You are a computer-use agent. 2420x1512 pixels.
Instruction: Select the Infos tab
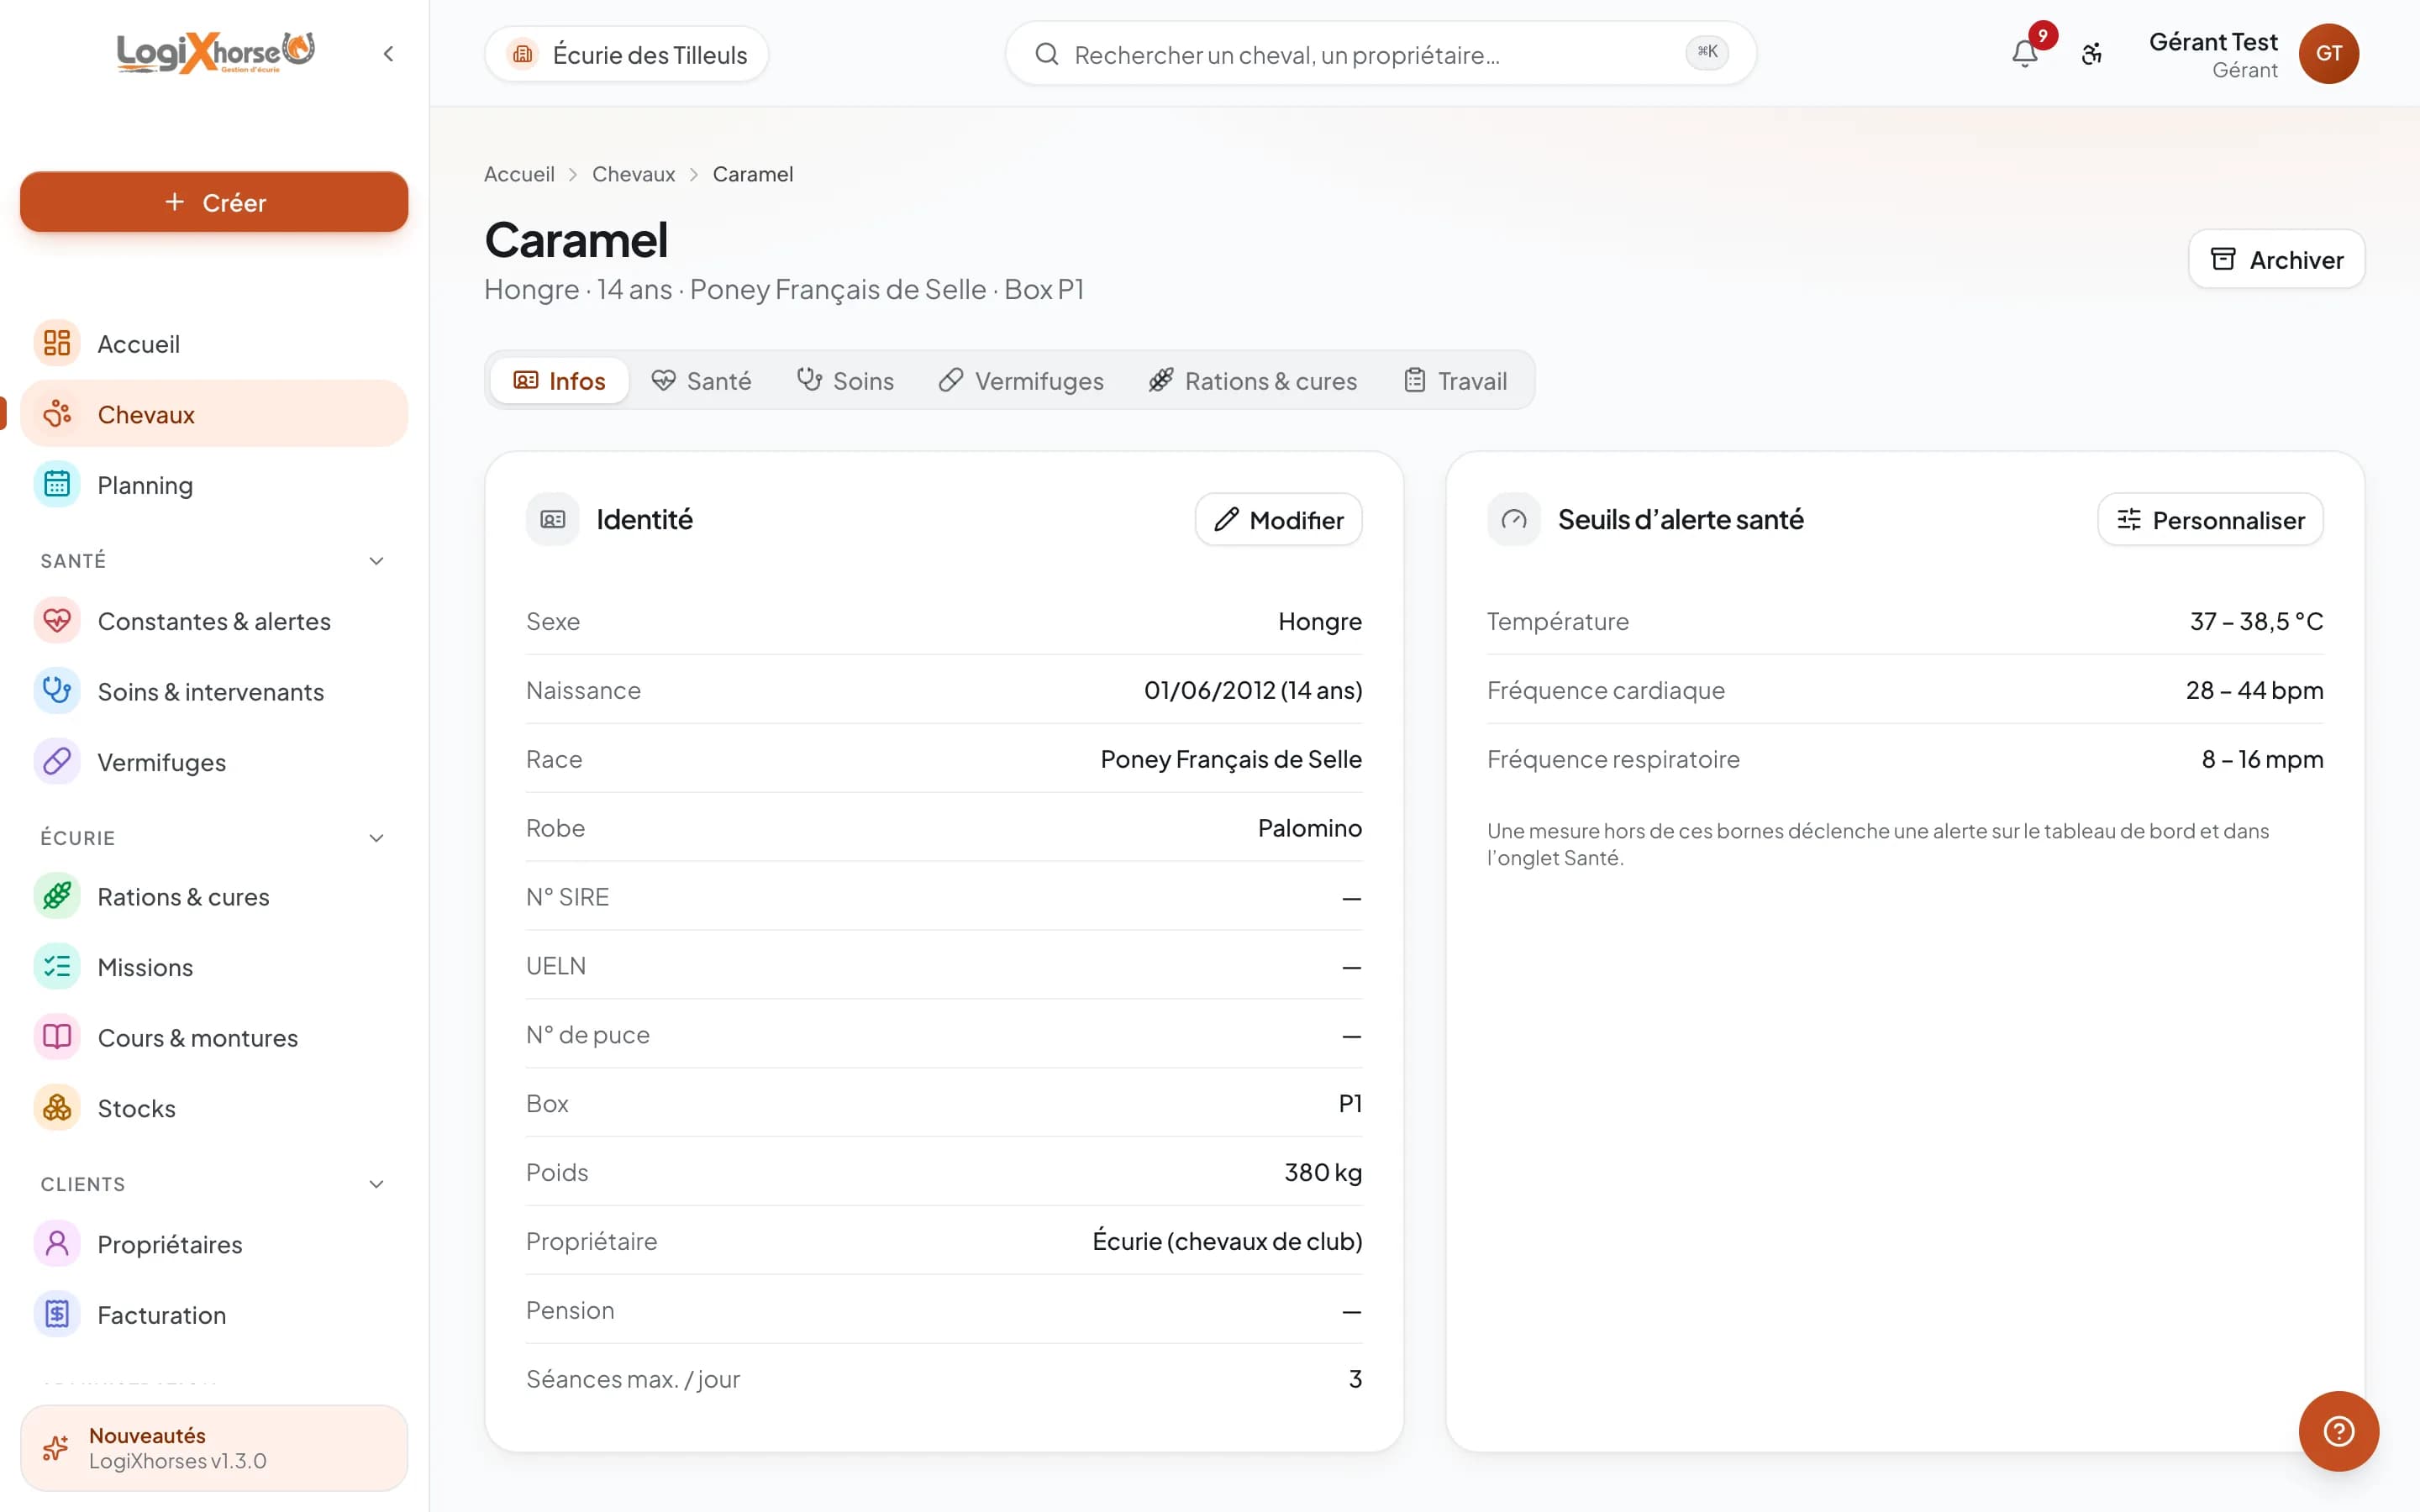tap(560, 381)
